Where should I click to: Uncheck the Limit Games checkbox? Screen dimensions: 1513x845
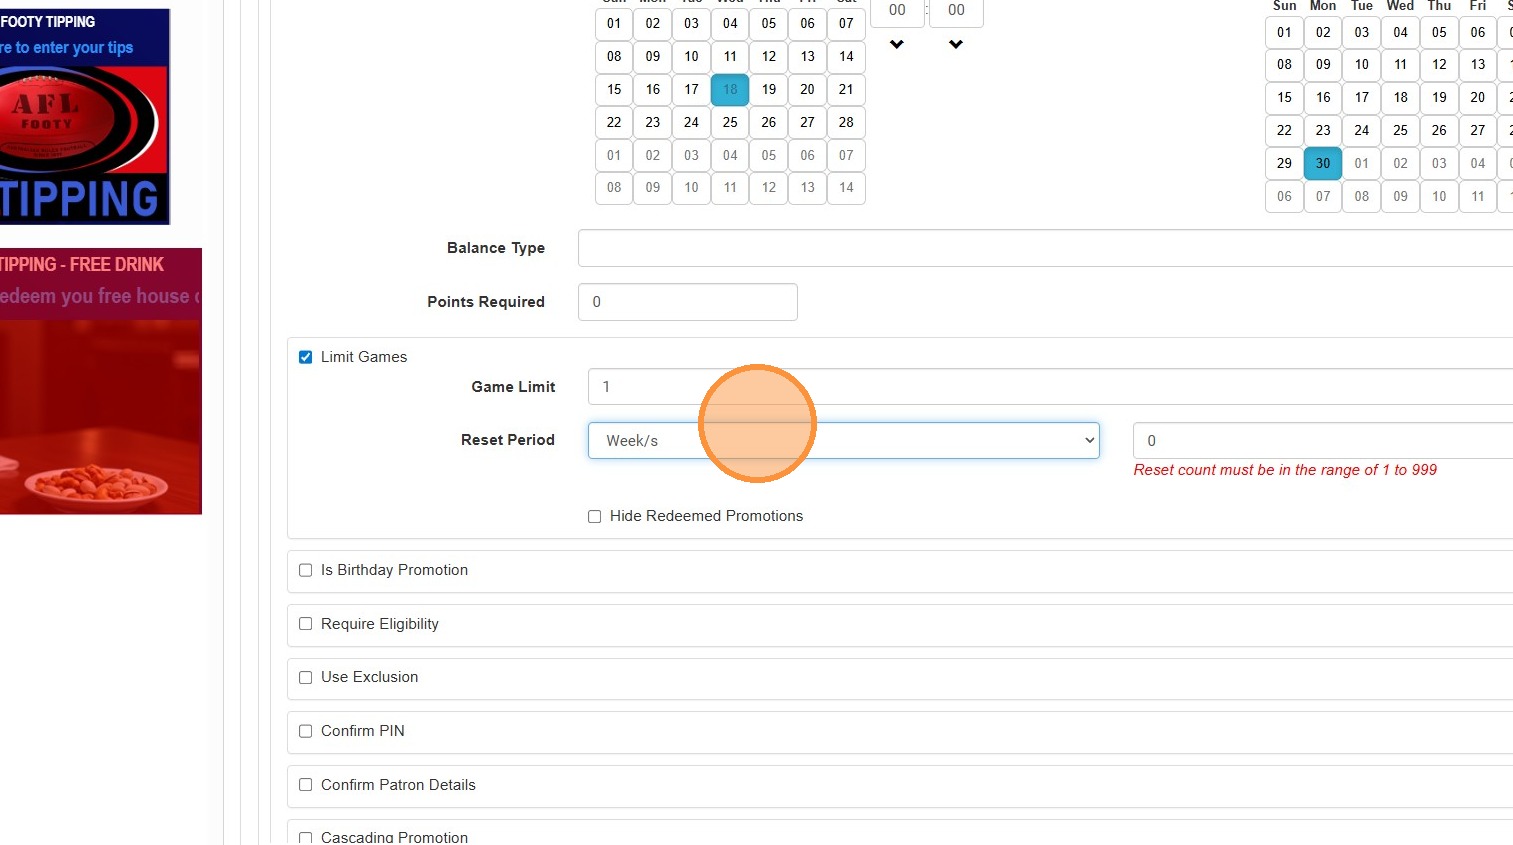pyautogui.click(x=306, y=357)
